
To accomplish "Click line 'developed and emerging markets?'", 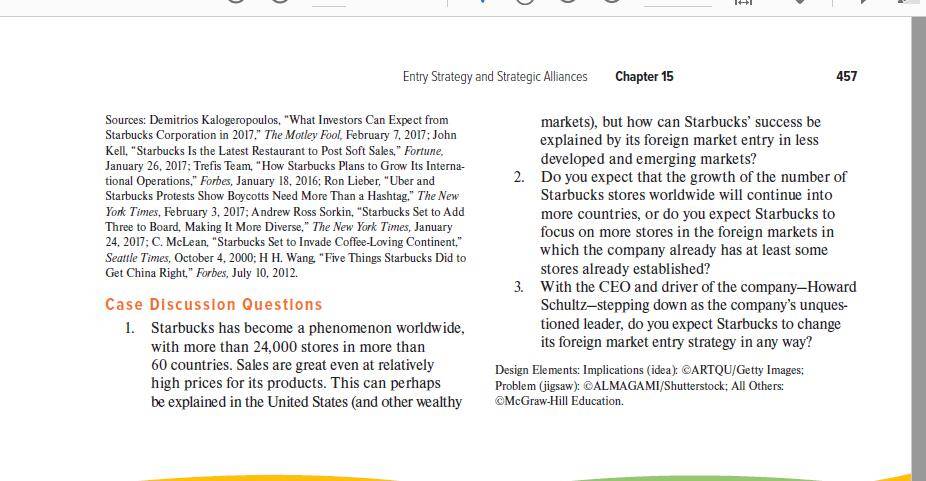I will [x=648, y=159].
